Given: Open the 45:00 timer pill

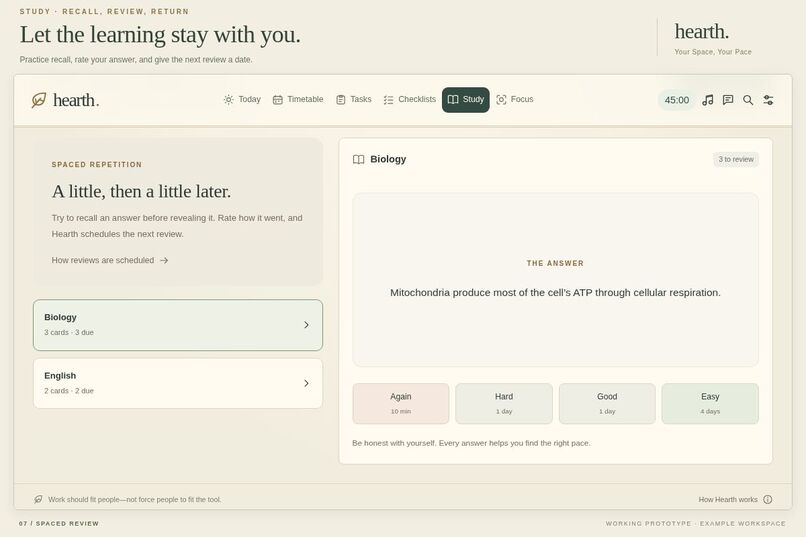Looking at the screenshot, I should 676,100.
